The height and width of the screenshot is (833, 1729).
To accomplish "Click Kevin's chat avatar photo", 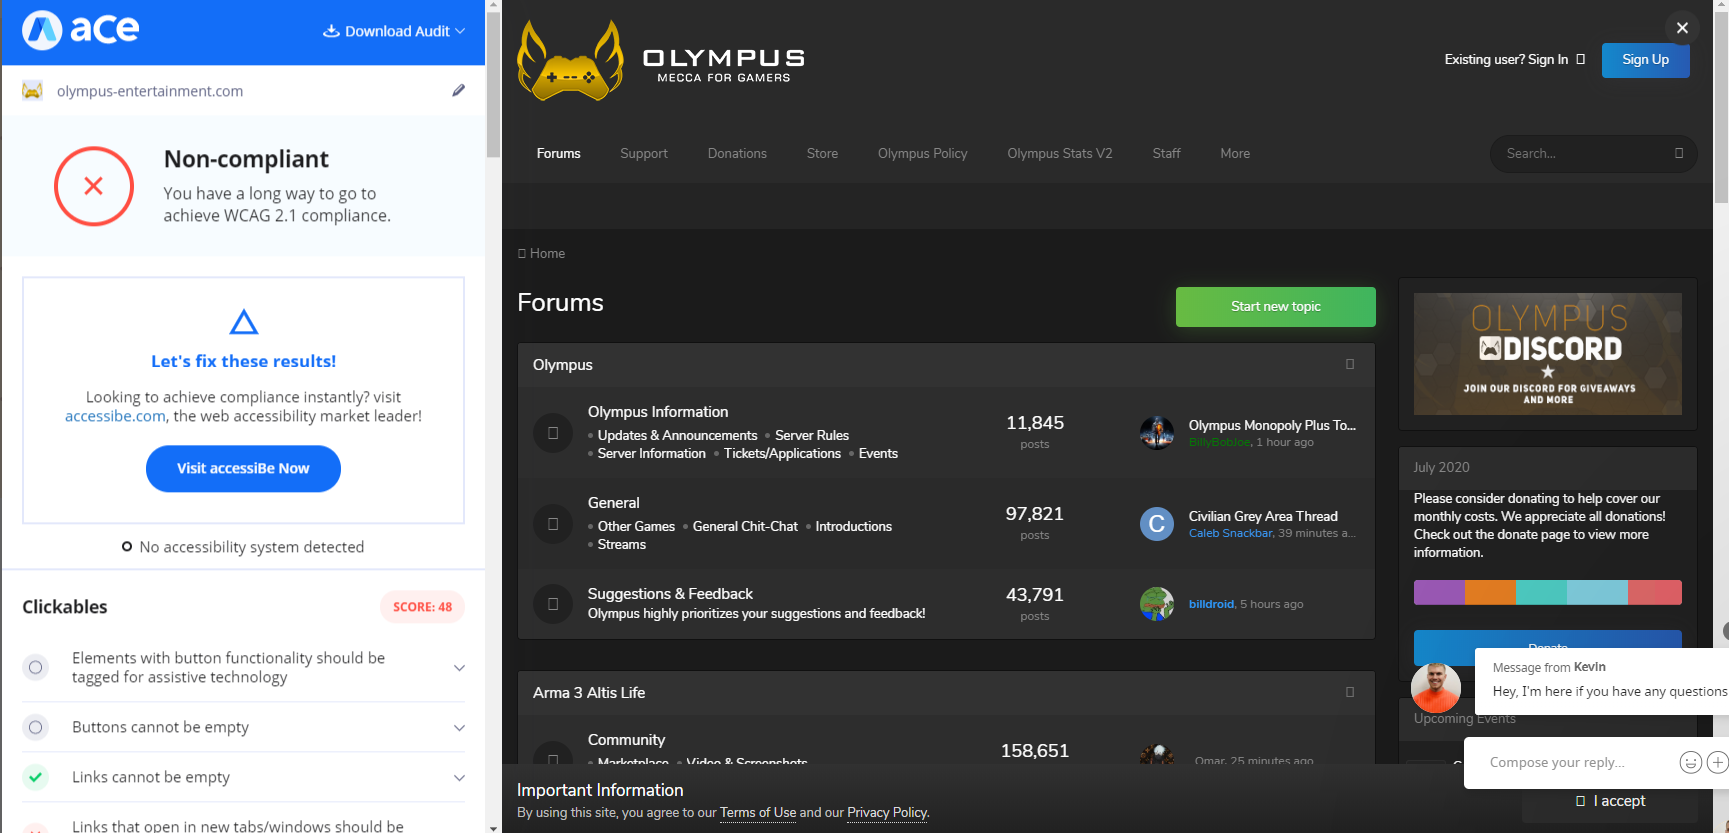I will pyautogui.click(x=1436, y=688).
